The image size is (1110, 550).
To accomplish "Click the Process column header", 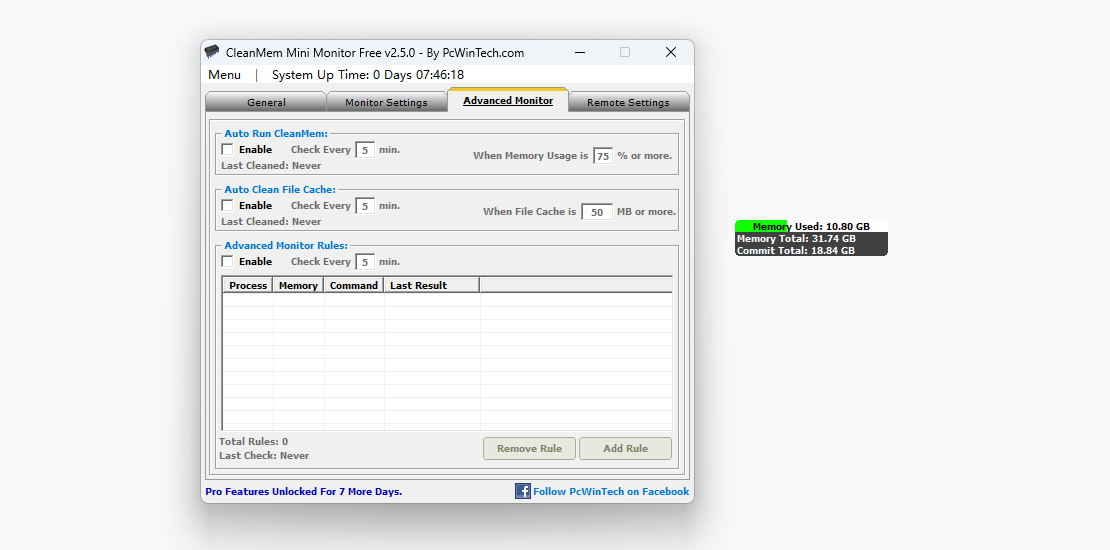I will [x=248, y=285].
